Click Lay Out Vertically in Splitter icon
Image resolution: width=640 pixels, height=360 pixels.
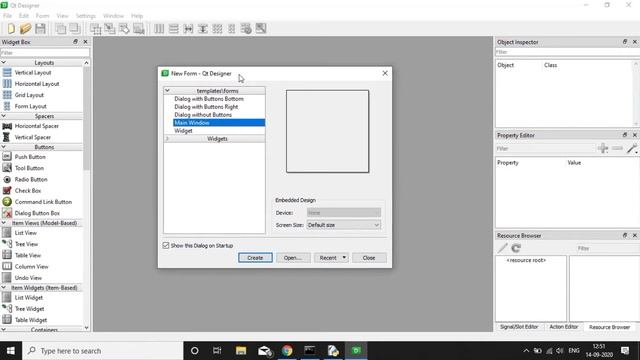pos(203,29)
